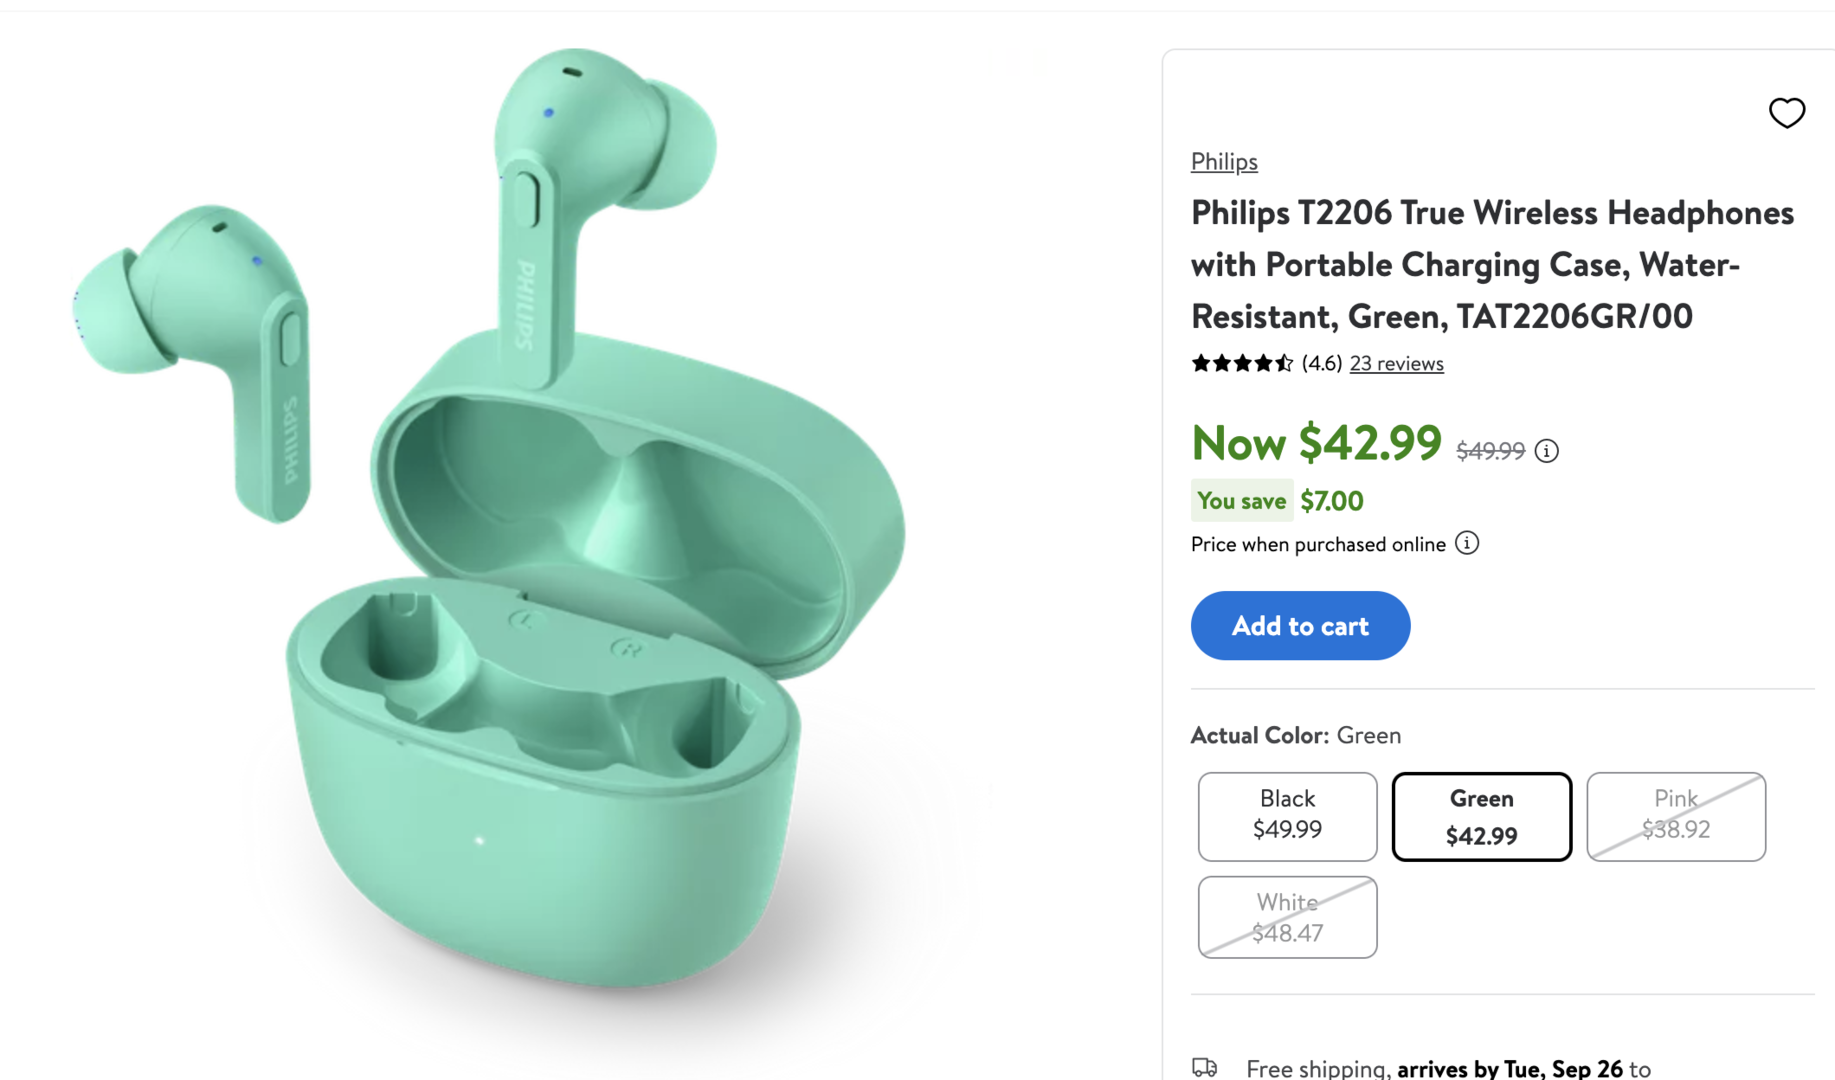Add item to favorites with heart icon
Screen dimensions: 1835x1080
tap(1786, 113)
